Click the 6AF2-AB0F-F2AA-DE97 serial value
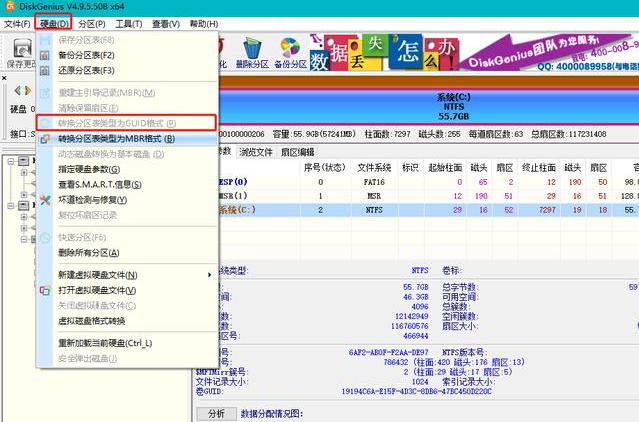639x422 pixels. click(388, 352)
